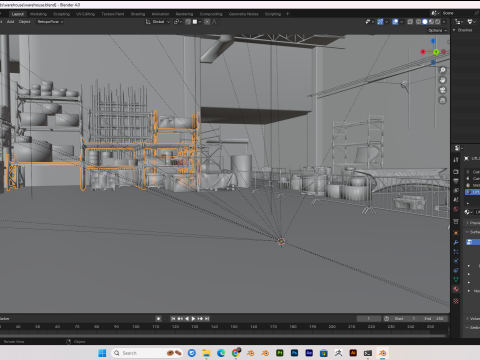
Task: Open the World properties tab
Action: (456, 209)
